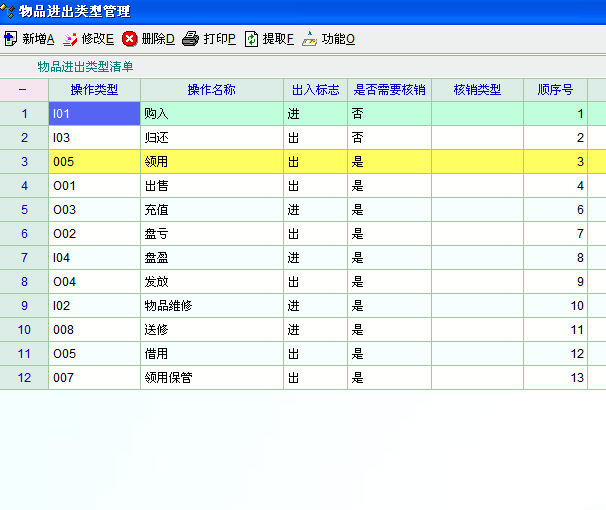The width and height of the screenshot is (606, 510).
Task: Click the 修改E edit icon
Action: pyautogui.click(x=70, y=39)
